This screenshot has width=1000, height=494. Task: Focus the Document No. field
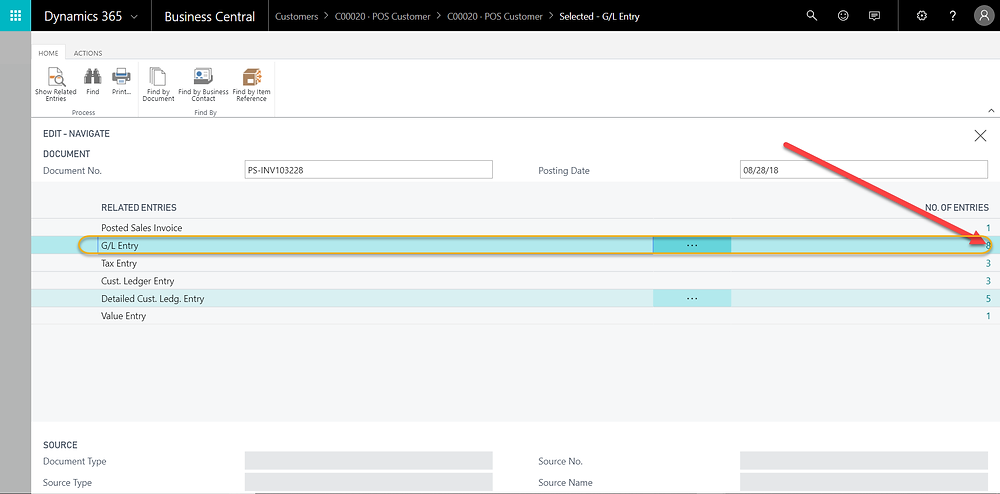pos(369,170)
